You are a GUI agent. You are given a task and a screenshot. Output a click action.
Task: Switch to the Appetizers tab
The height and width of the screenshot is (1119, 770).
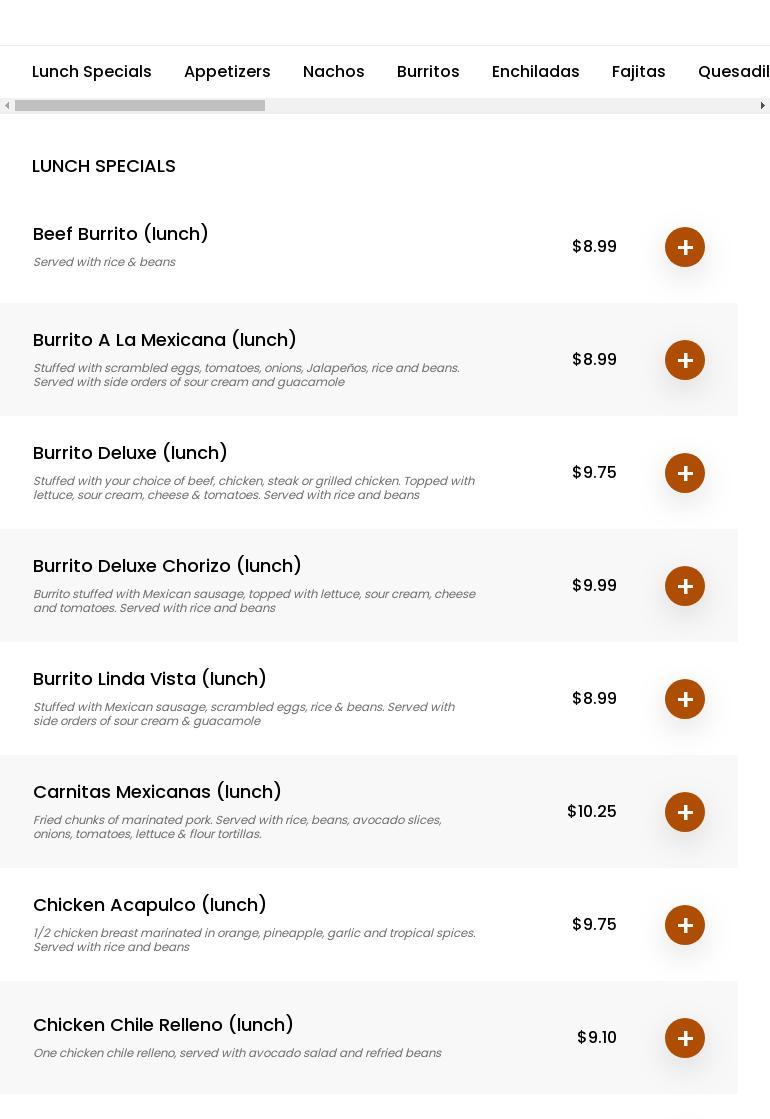pos(227,72)
